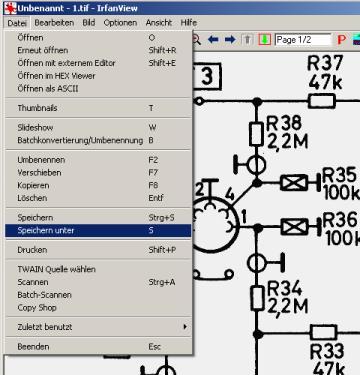Click Beenden to exit IrfanView
This screenshot has width=360, height=375.
pyautogui.click(x=98, y=347)
